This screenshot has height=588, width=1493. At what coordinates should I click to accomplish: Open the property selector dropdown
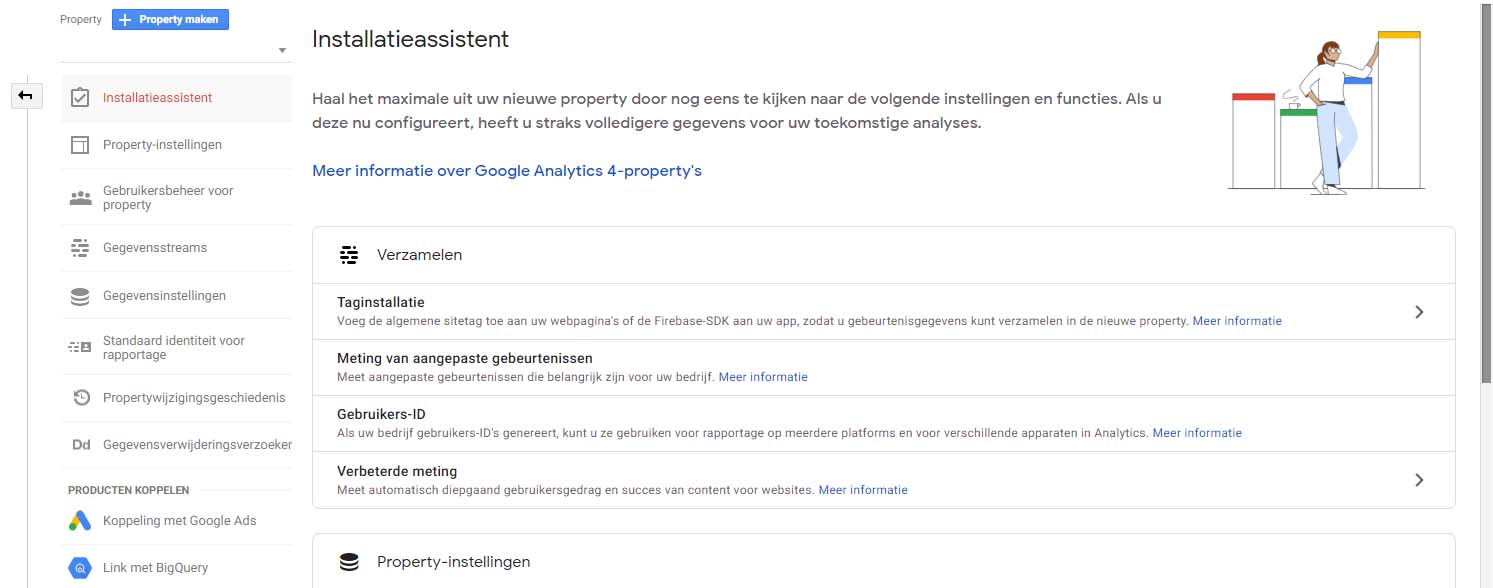175,50
